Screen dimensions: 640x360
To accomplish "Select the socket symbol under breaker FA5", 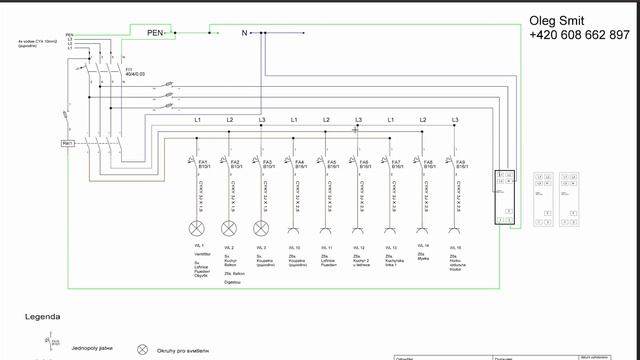I will (x=325, y=231).
